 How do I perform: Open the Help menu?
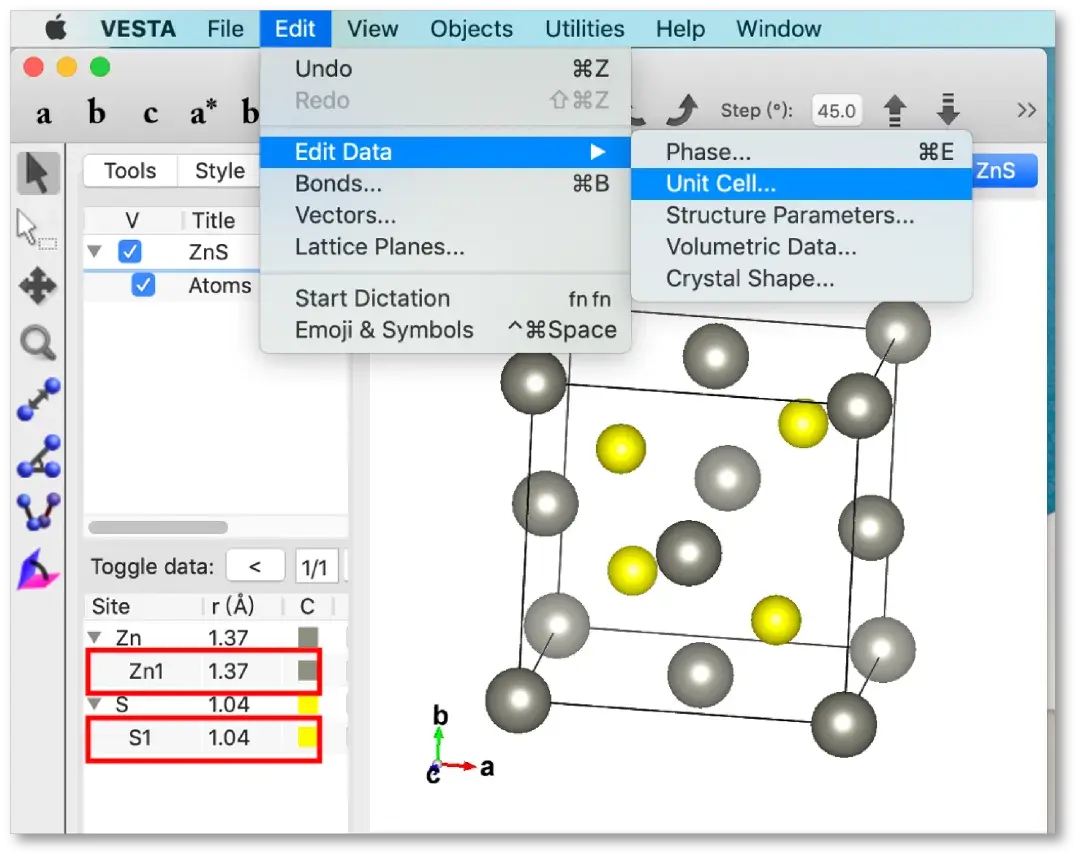click(x=681, y=29)
